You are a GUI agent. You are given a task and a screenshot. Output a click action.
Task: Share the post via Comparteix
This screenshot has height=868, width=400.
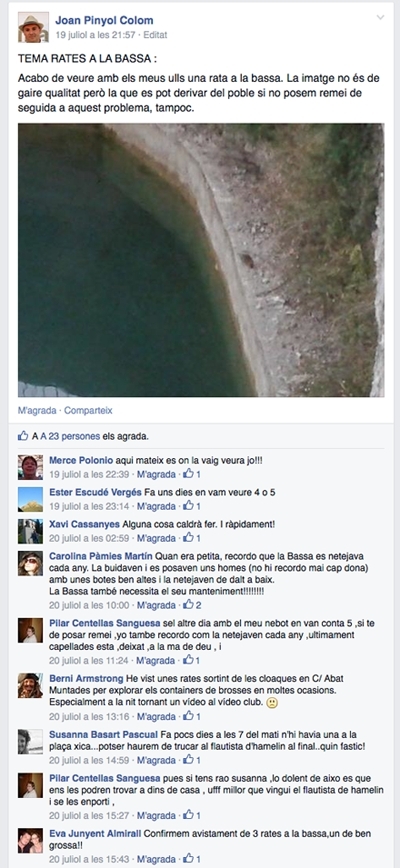(88, 411)
